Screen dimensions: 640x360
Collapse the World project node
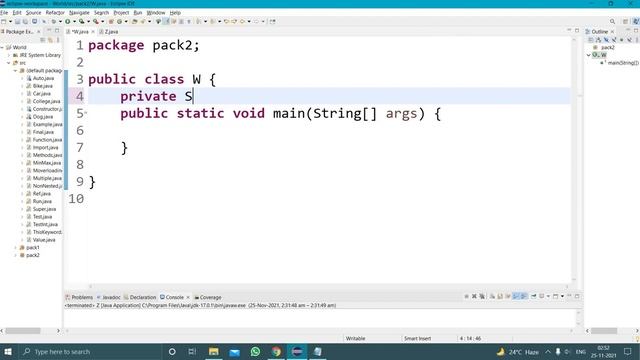[2, 47]
